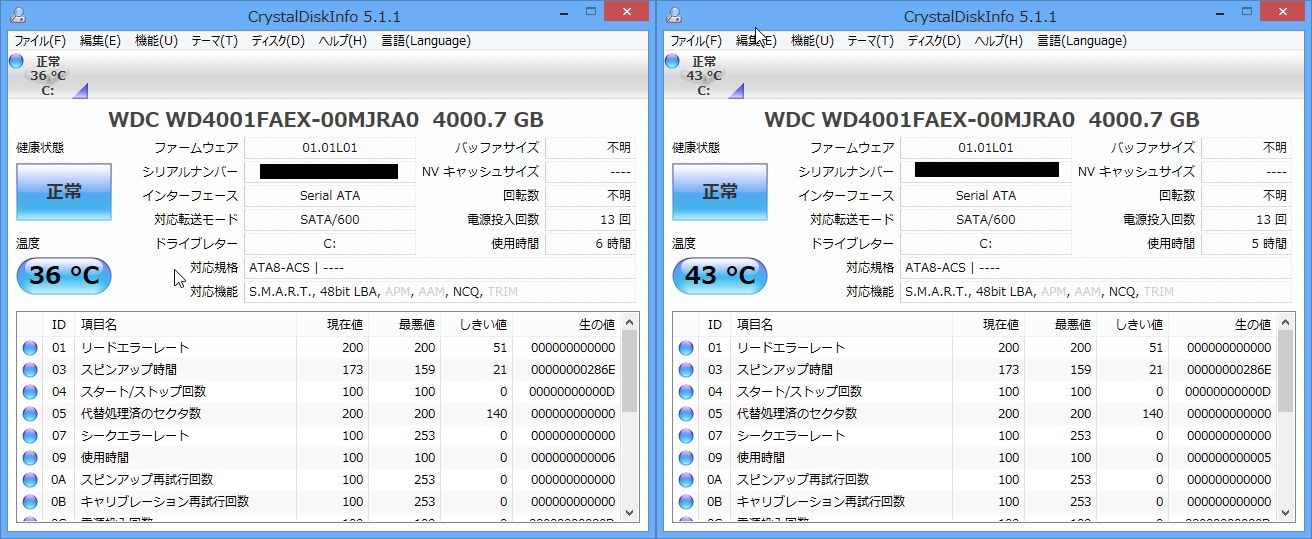Image resolution: width=1312 pixels, height=539 pixels.
Task: Click the 43 °C temperature indicator
Action: [720, 275]
